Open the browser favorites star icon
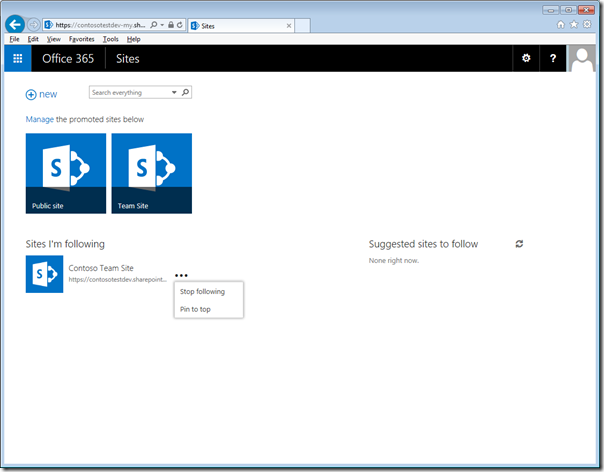The width and height of the screenshot is (604, 472). coord(574,25)
